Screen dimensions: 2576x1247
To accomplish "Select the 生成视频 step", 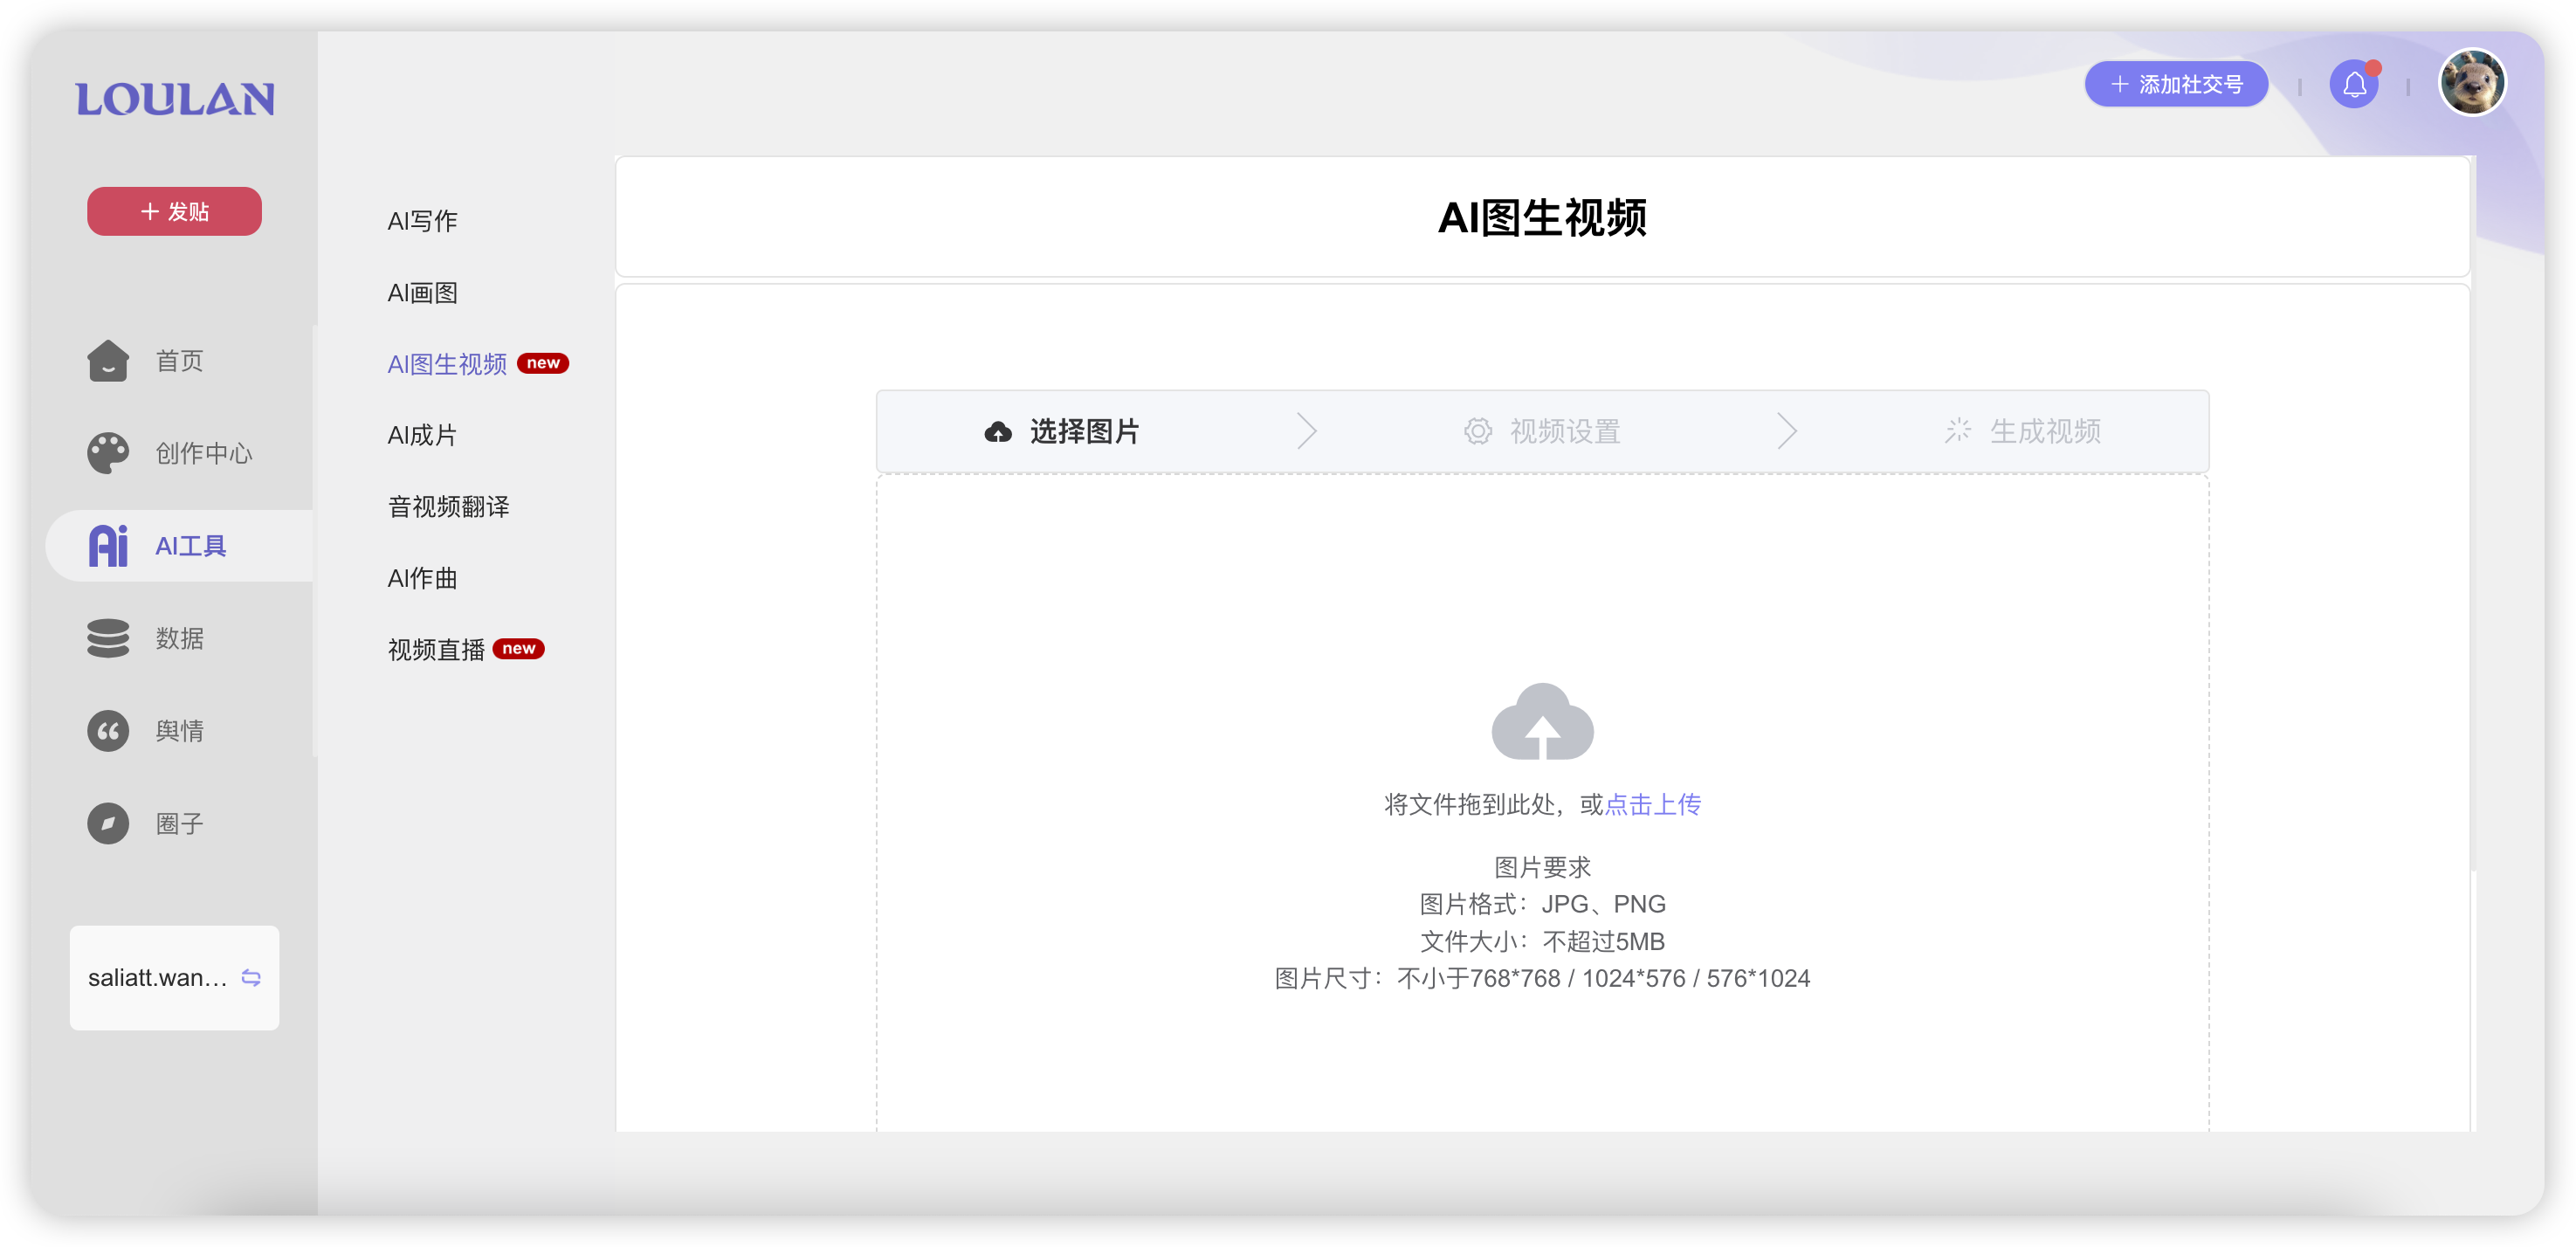I will [x=2023, y=431].
